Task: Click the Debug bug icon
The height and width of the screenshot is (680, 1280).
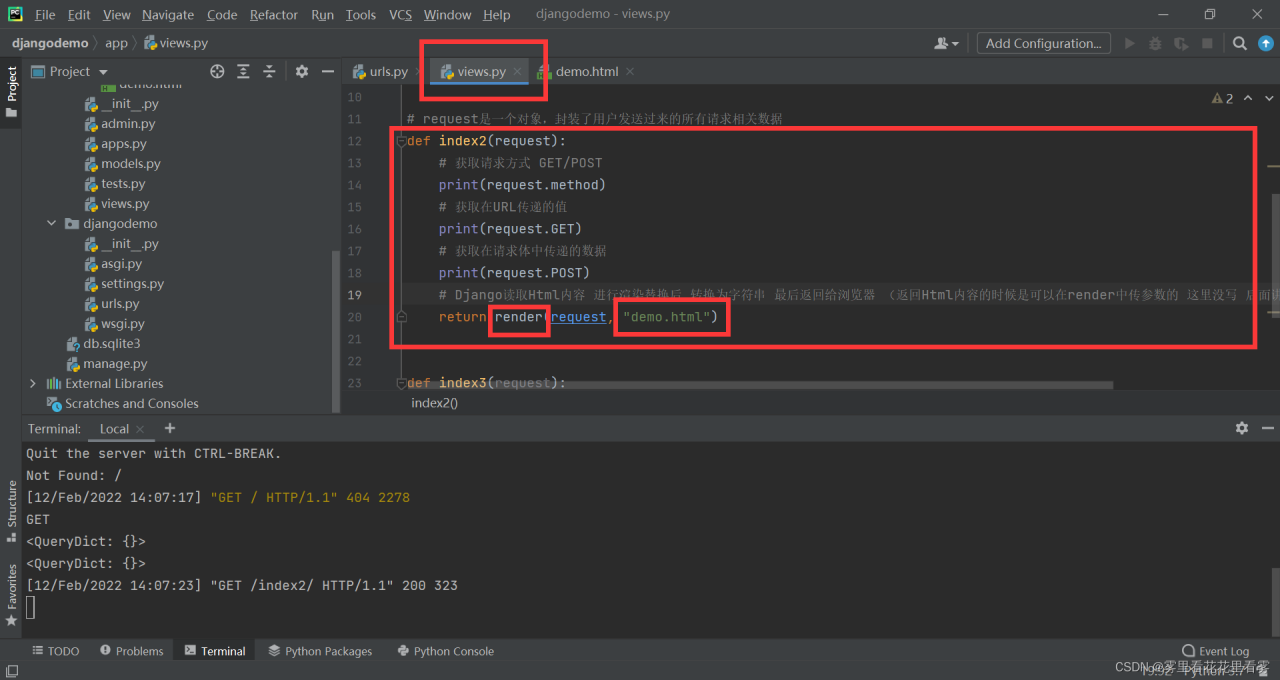Action: click(x=1155, y=43)
